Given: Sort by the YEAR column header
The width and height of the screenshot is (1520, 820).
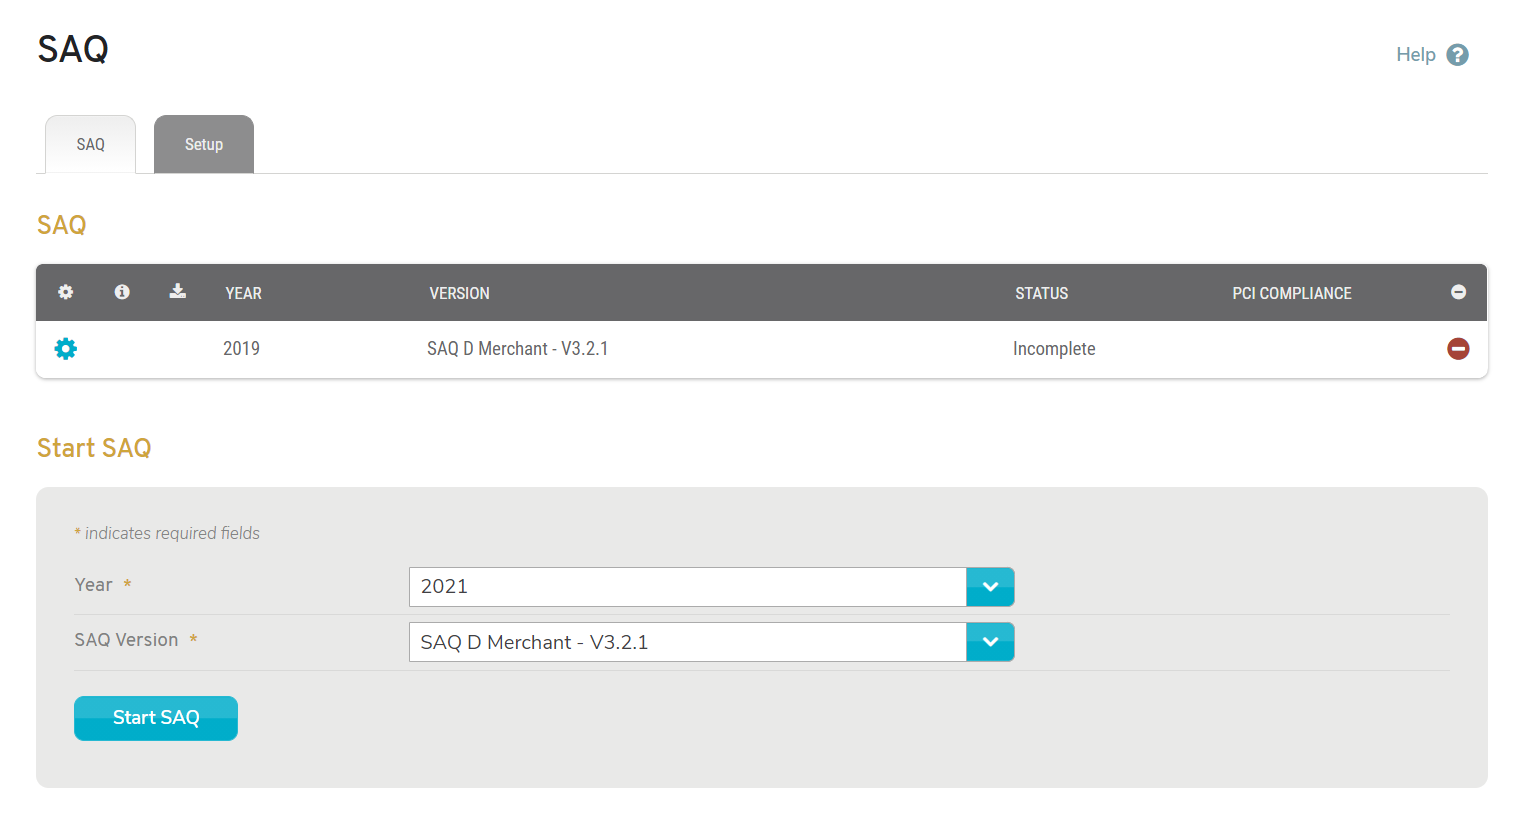Looking at the screenshot, I should coord(243,293).
